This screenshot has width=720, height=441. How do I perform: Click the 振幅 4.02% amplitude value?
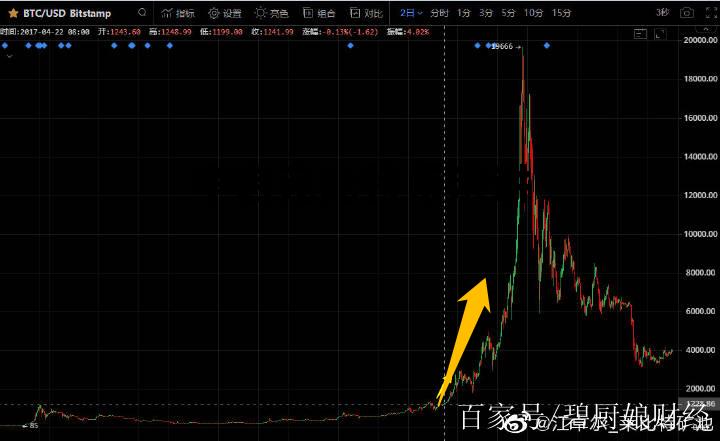click(x=408, y=32)
